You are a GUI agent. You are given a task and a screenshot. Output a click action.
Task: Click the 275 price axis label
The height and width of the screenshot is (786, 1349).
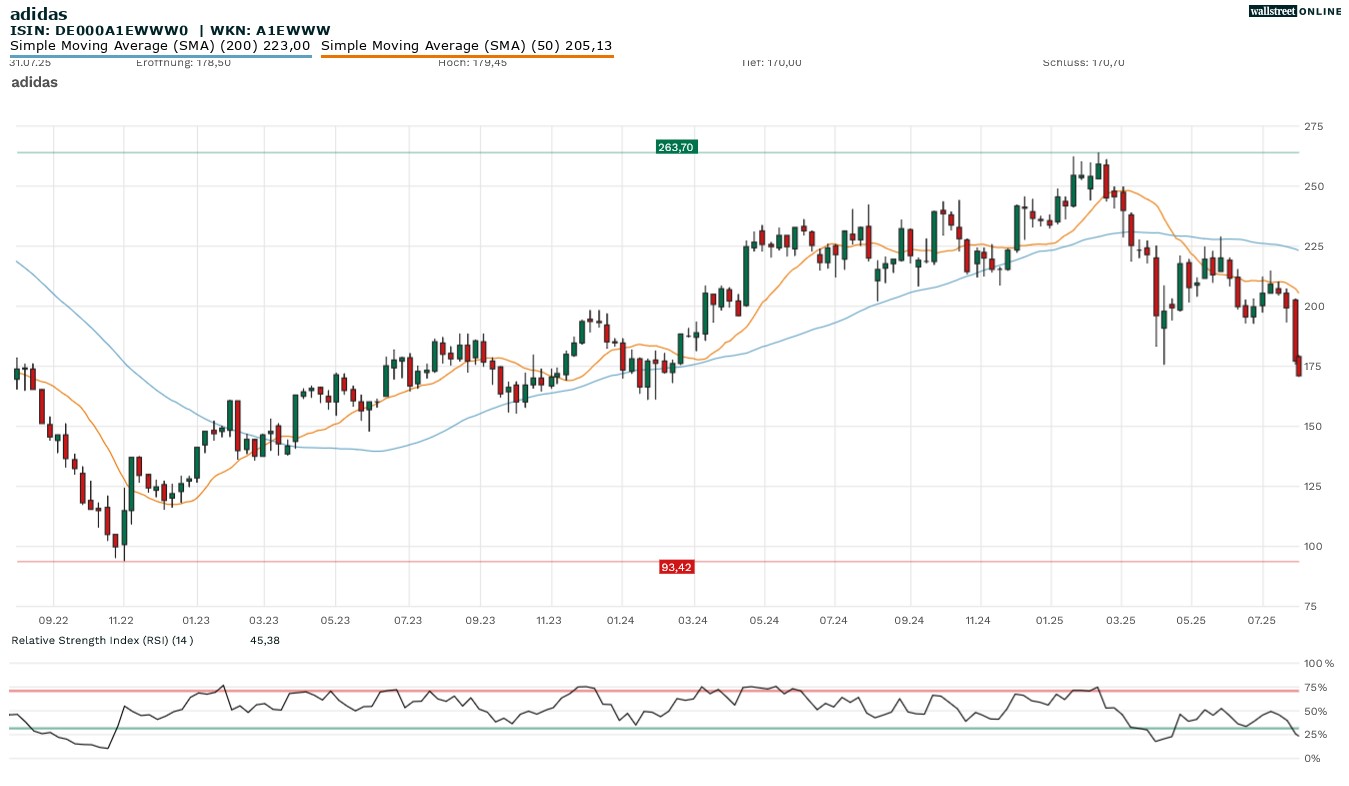pos(1313,126)
